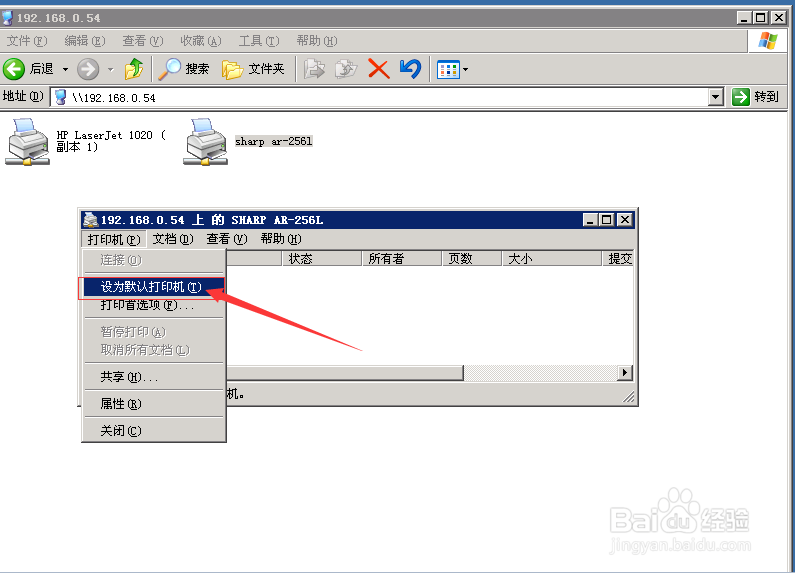
Task: Click the 页数 column header
Action: tap(472, 259)
